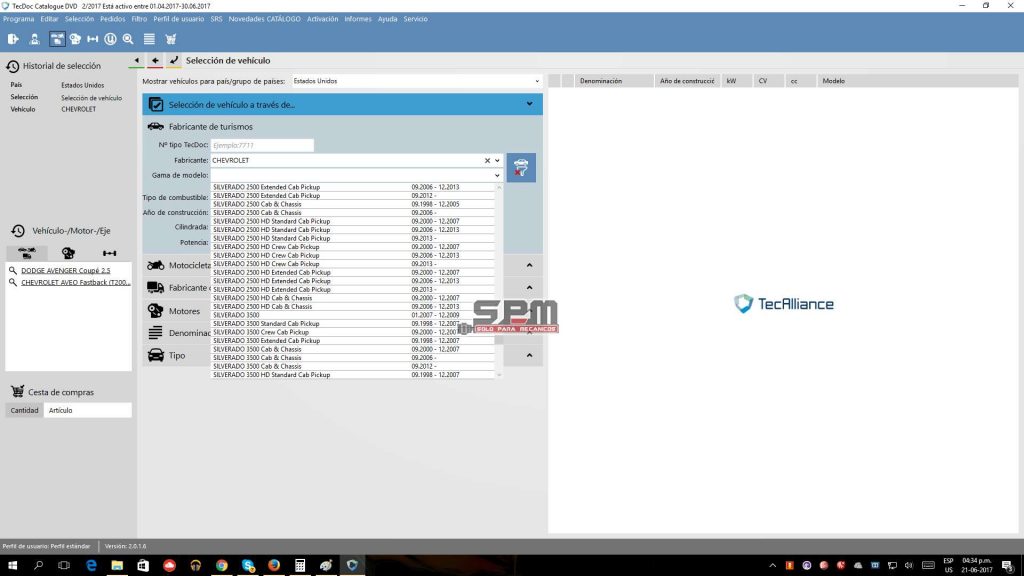This screenshot has height=576, width=1024.
Task: Open the shopping cart toolbar icon
Action: pos(171,39)
